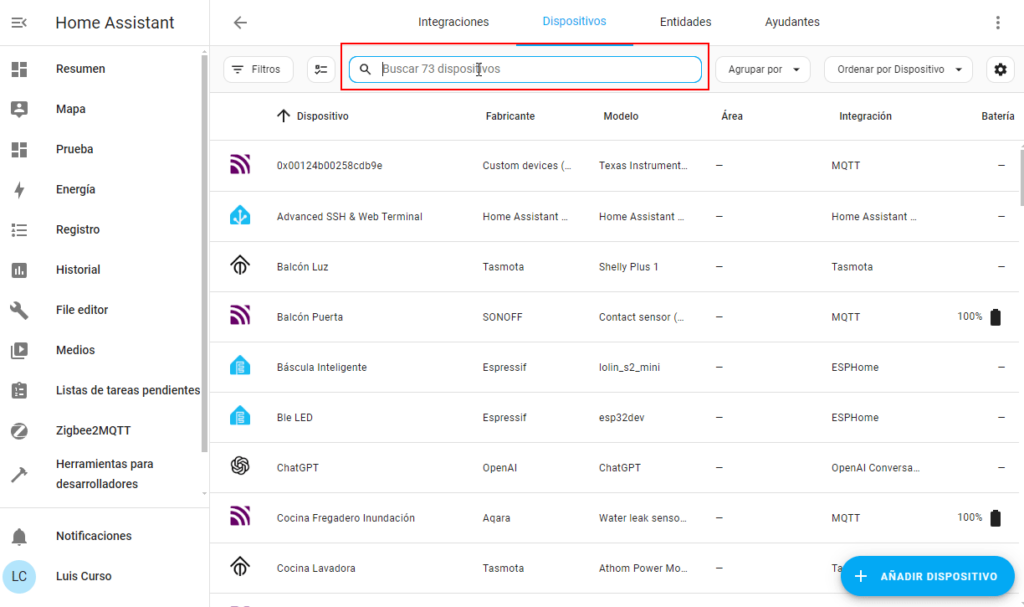Toggle selection mode checklist button
The width and height of the screenshot is (1024, 607).
pos(321,69)
